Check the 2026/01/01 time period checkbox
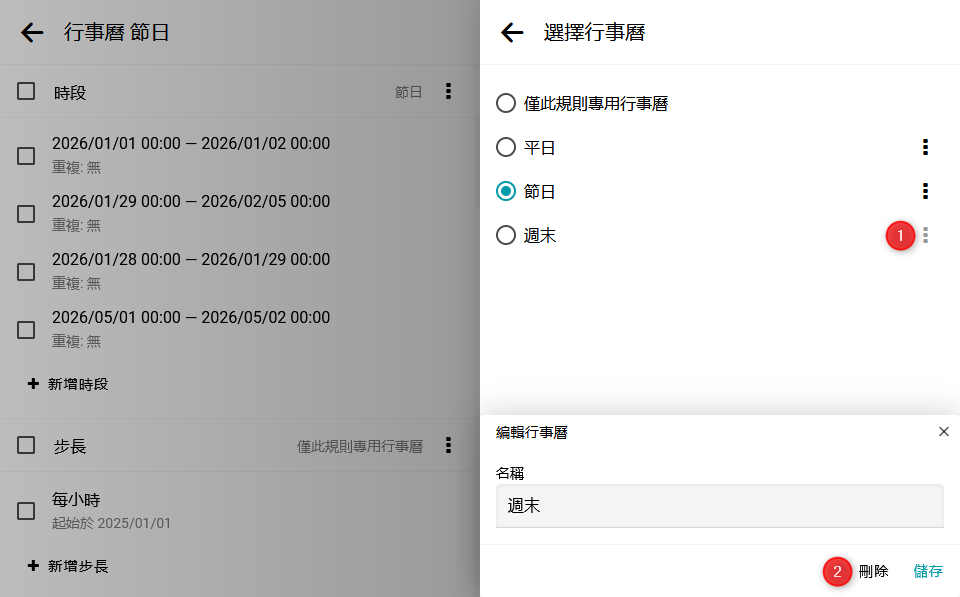 click(x=27, y=155)
